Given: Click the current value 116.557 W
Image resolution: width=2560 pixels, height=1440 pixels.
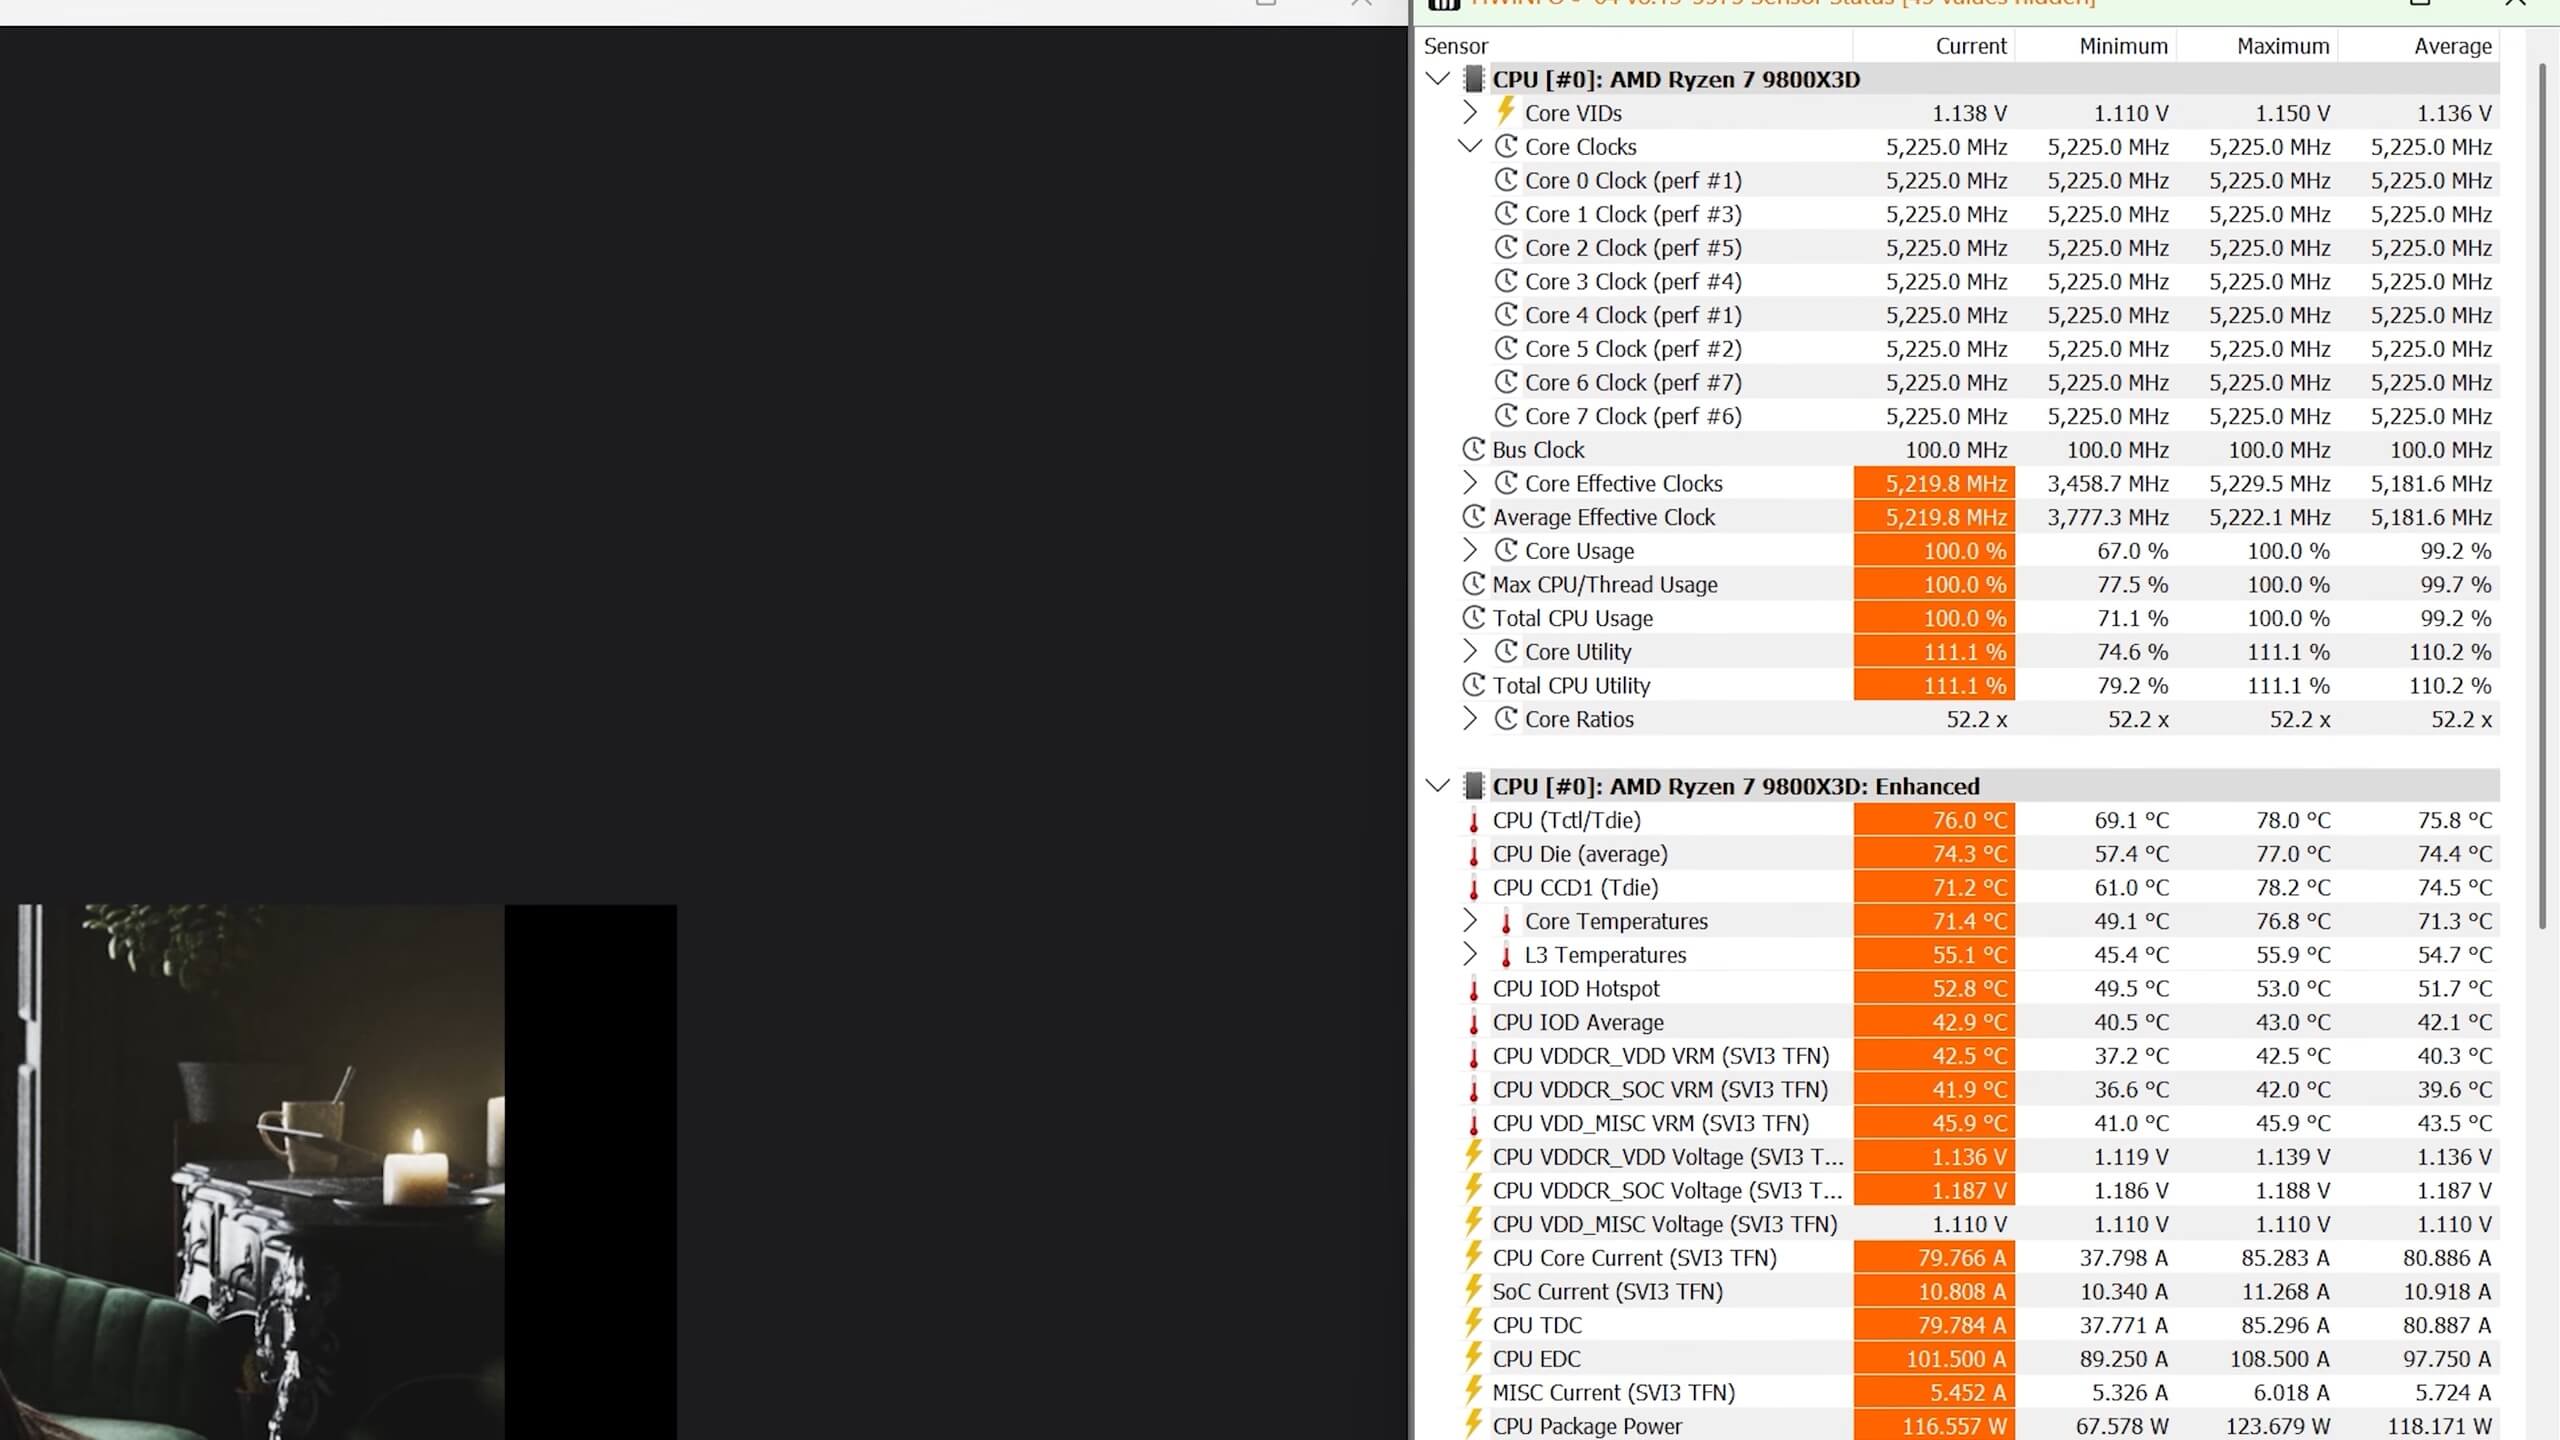Looking at the screenshot, I should pyautogui.click(x=1954, y=1426).
